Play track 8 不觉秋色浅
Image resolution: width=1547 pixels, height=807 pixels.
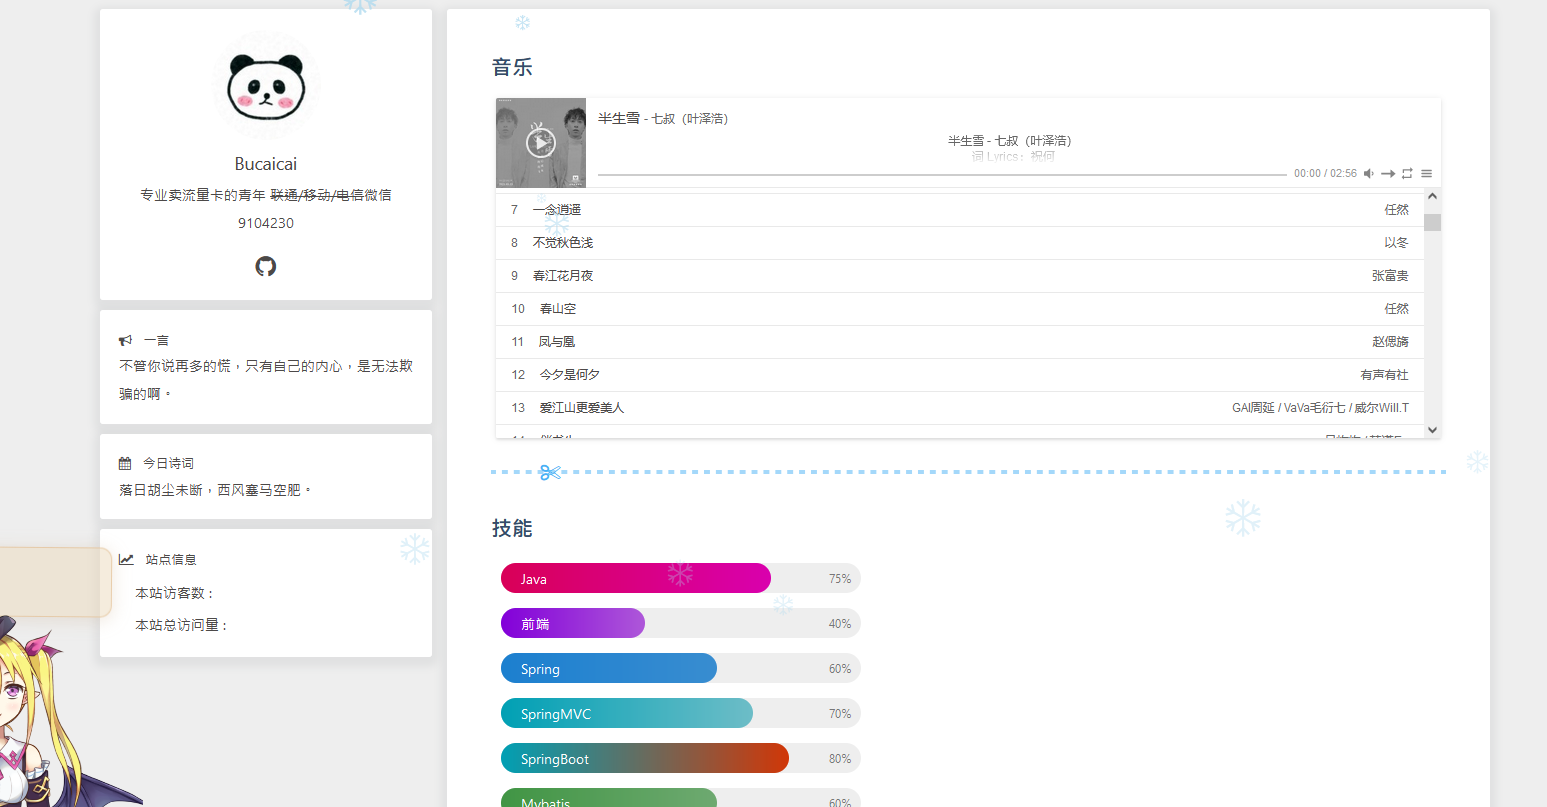tap(563, 243)
